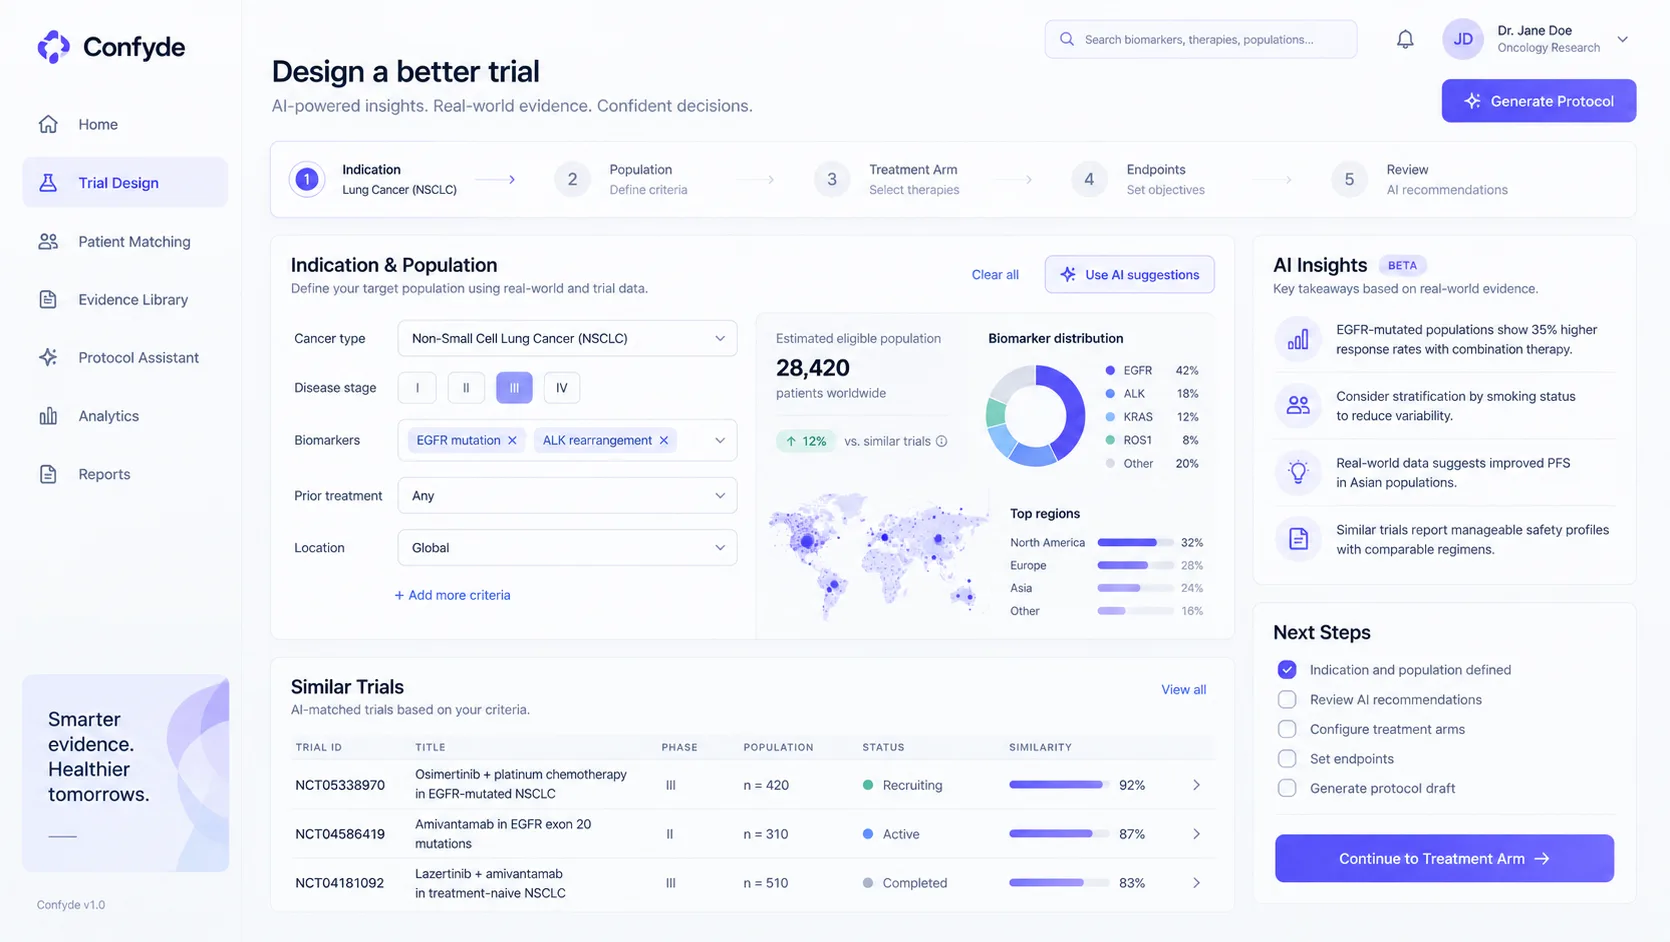Open notifications bell icon
The width and height of the screenshot is (1670, 942).
[1405, 39]
